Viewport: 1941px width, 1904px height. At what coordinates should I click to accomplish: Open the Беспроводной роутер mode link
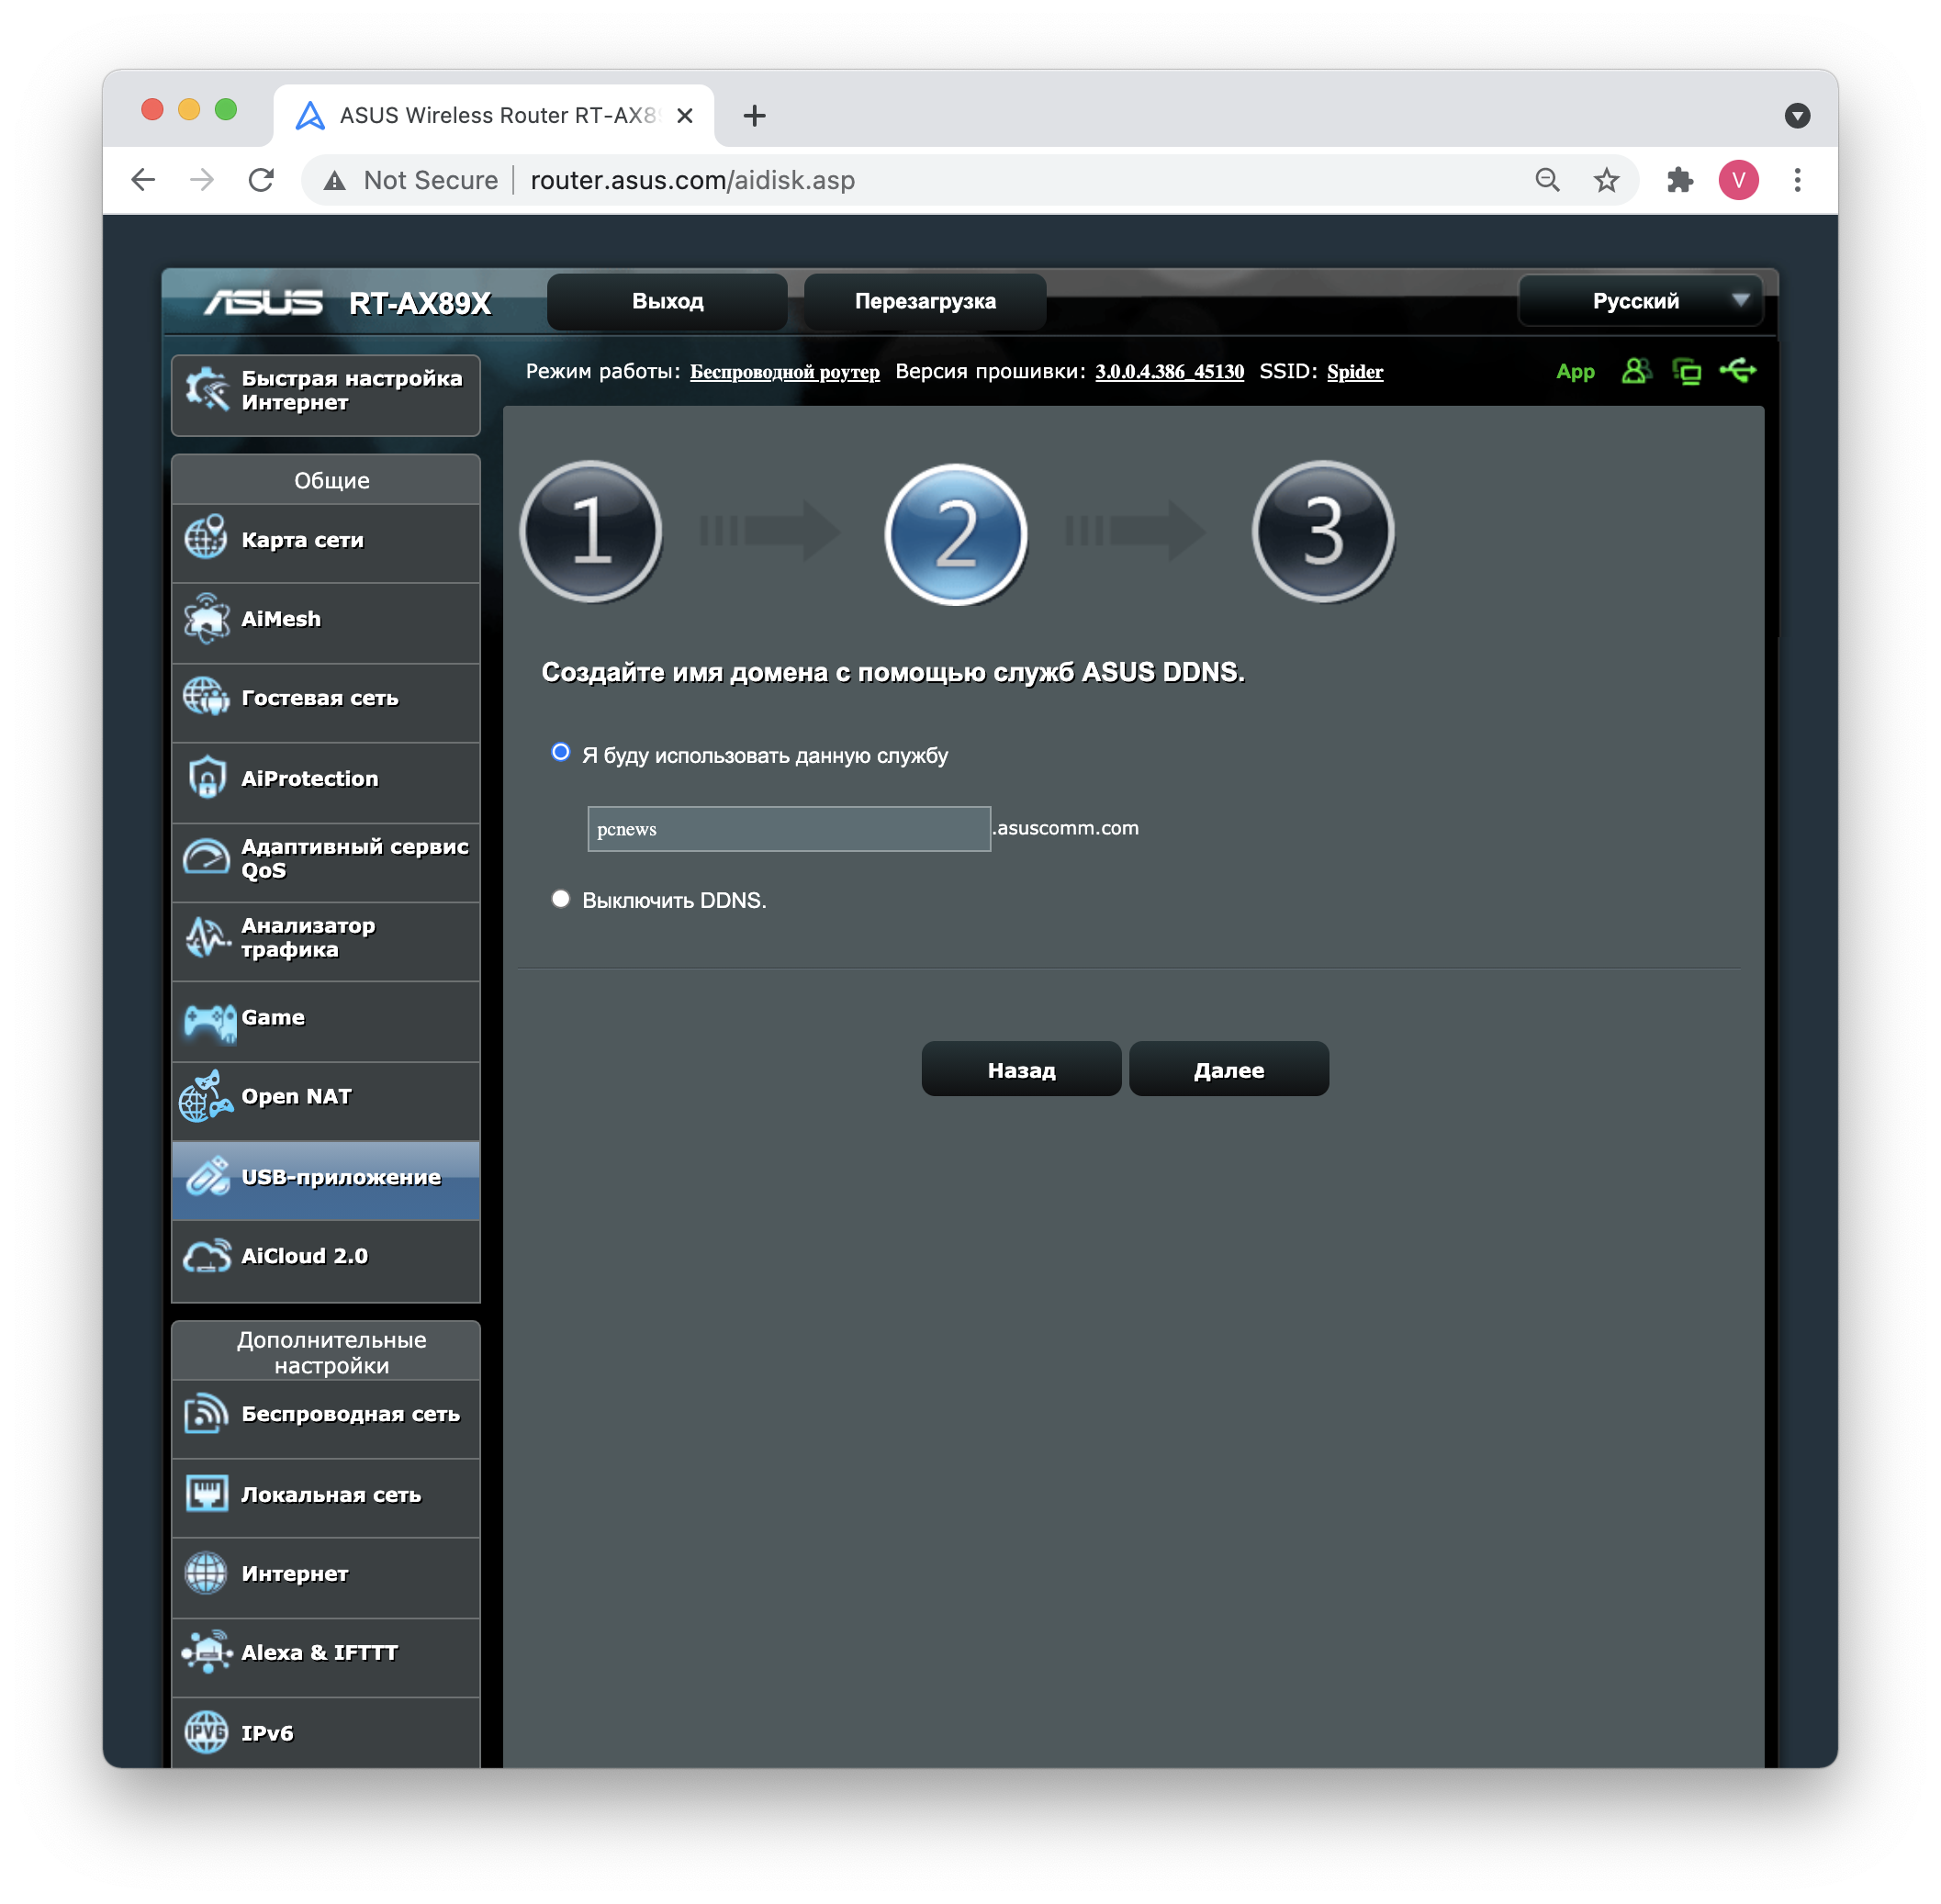785,372
